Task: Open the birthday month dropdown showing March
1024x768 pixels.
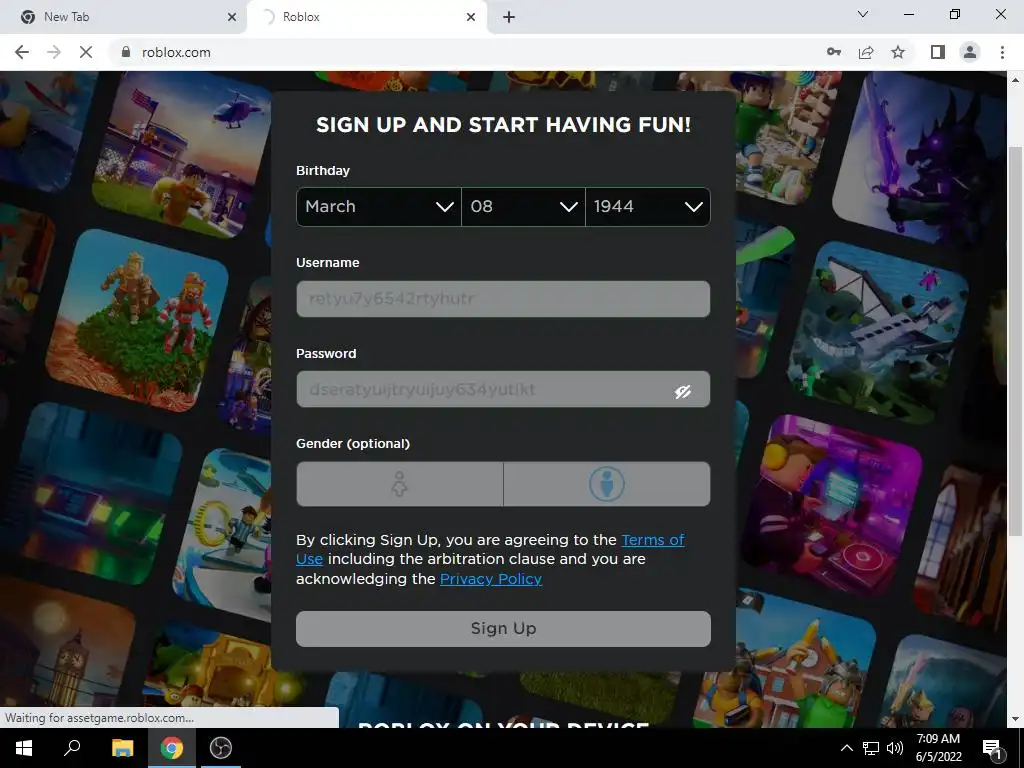Action: pyautogui.click(x=379, y=206)
